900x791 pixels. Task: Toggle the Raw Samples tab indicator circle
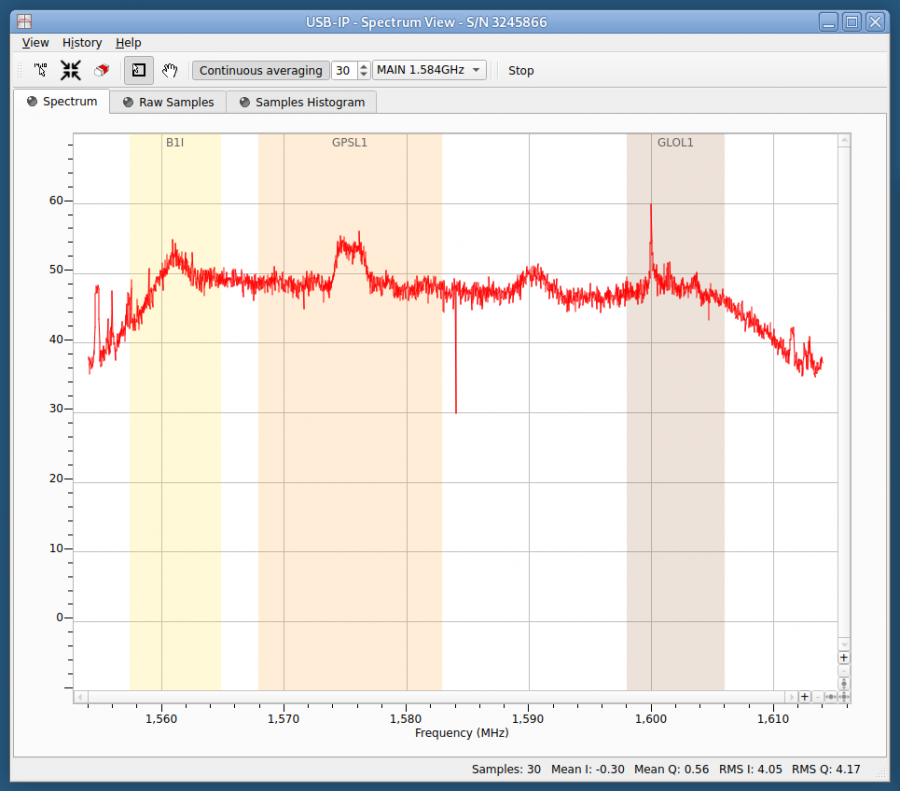coord(127,101)
